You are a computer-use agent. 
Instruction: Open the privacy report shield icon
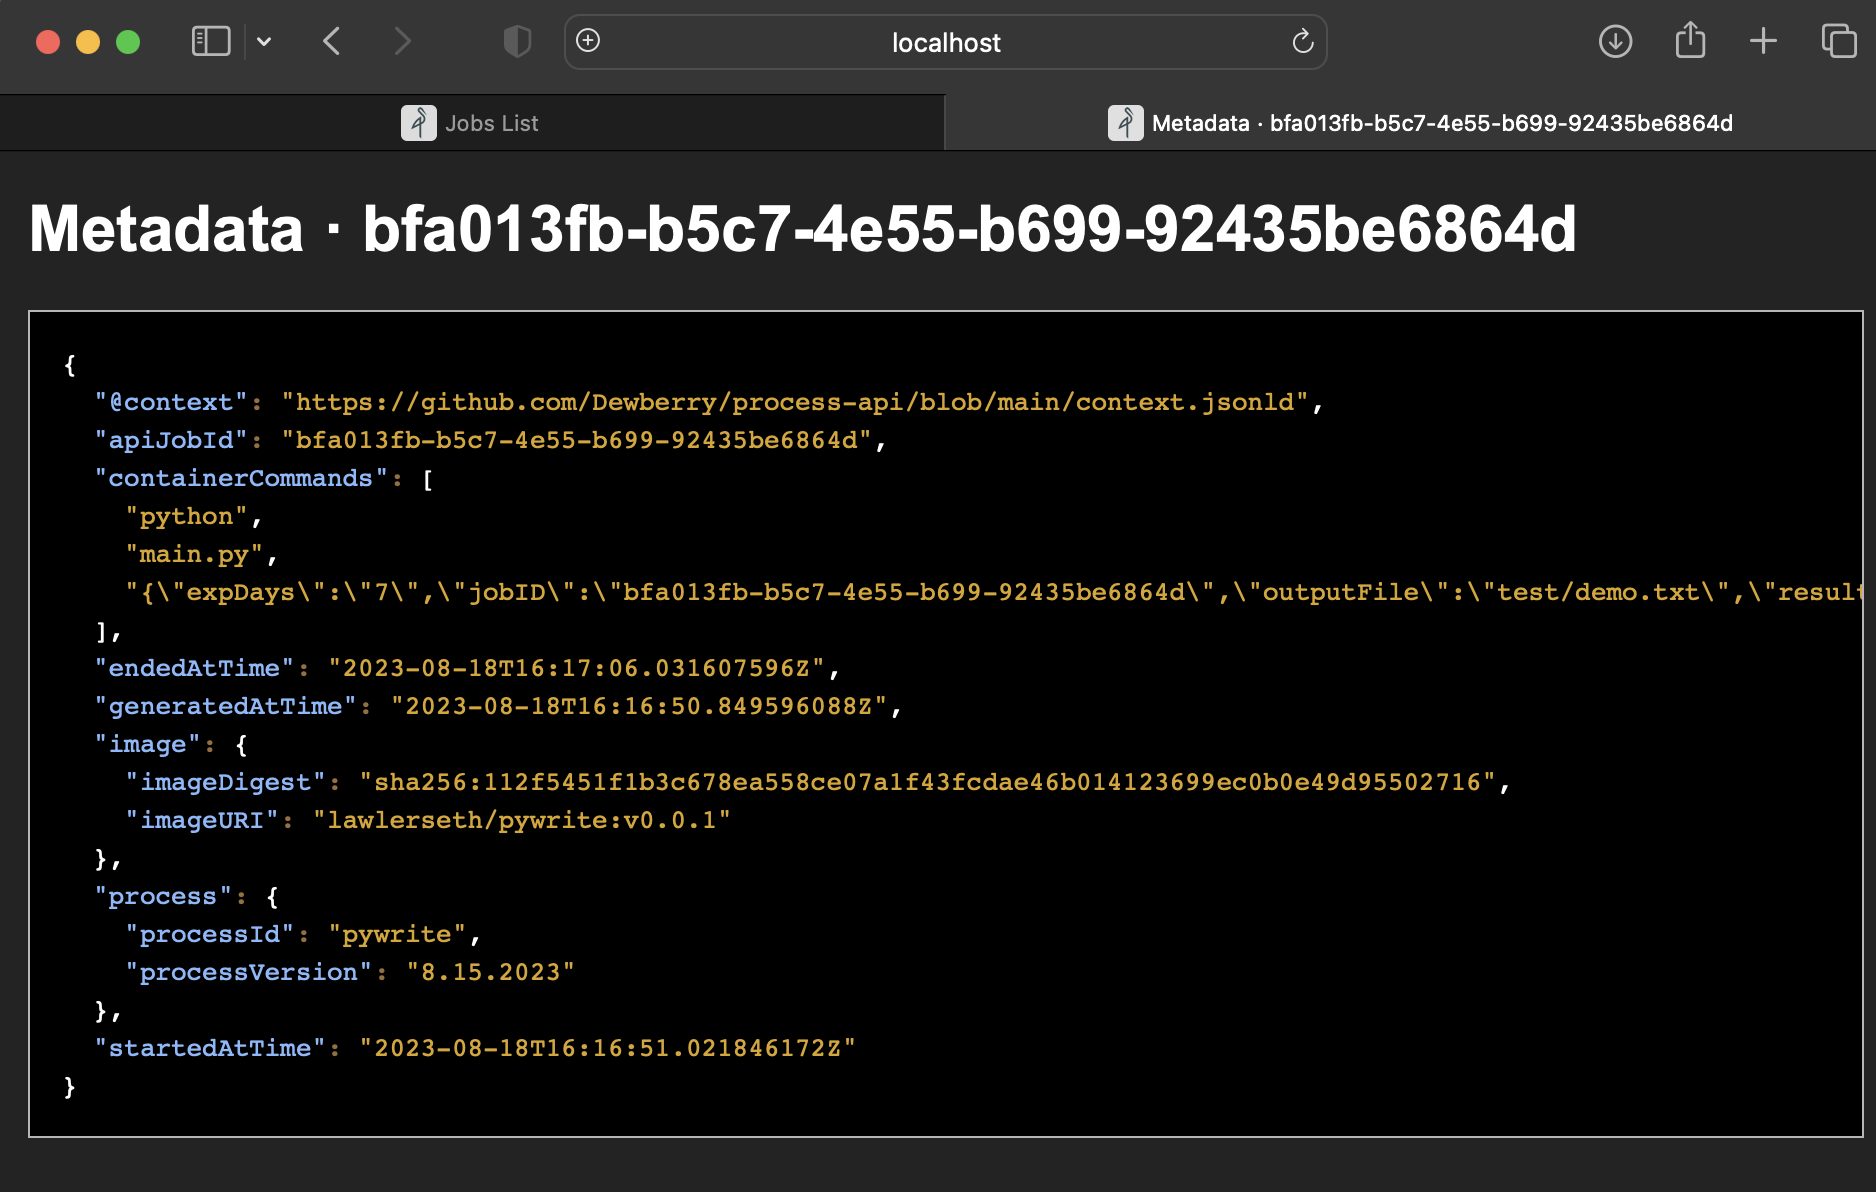click(517, 41)
